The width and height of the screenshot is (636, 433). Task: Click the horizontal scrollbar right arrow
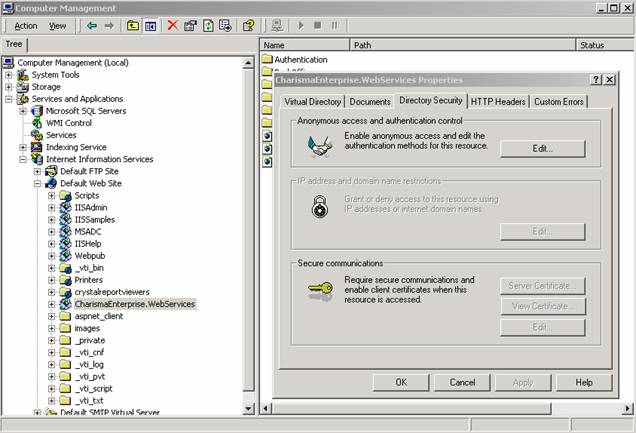point(627,408)
